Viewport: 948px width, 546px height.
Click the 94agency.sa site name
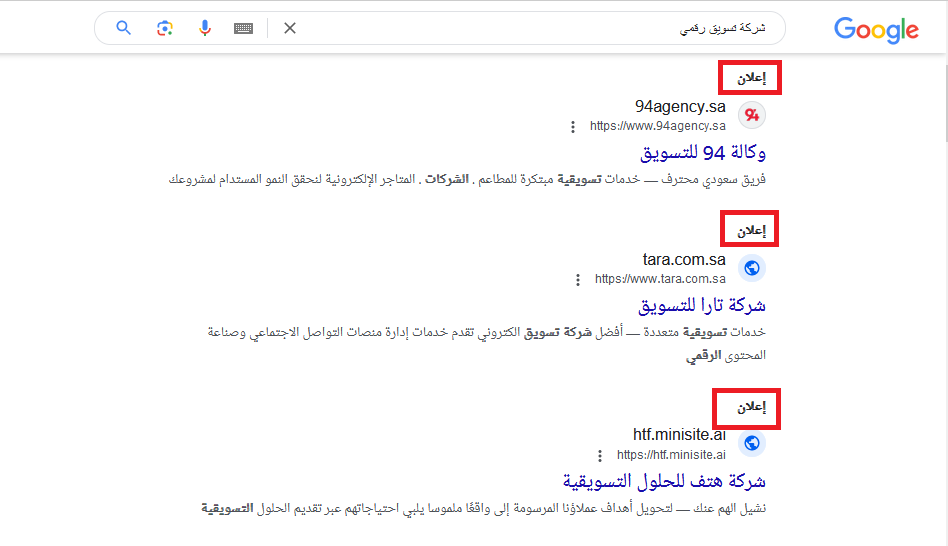[680, 106]
